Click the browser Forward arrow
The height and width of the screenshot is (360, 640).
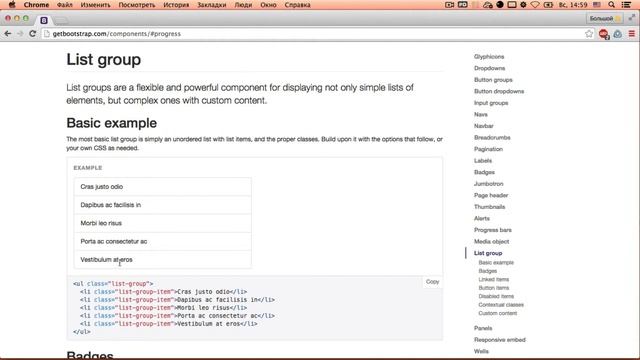point(20,34)
